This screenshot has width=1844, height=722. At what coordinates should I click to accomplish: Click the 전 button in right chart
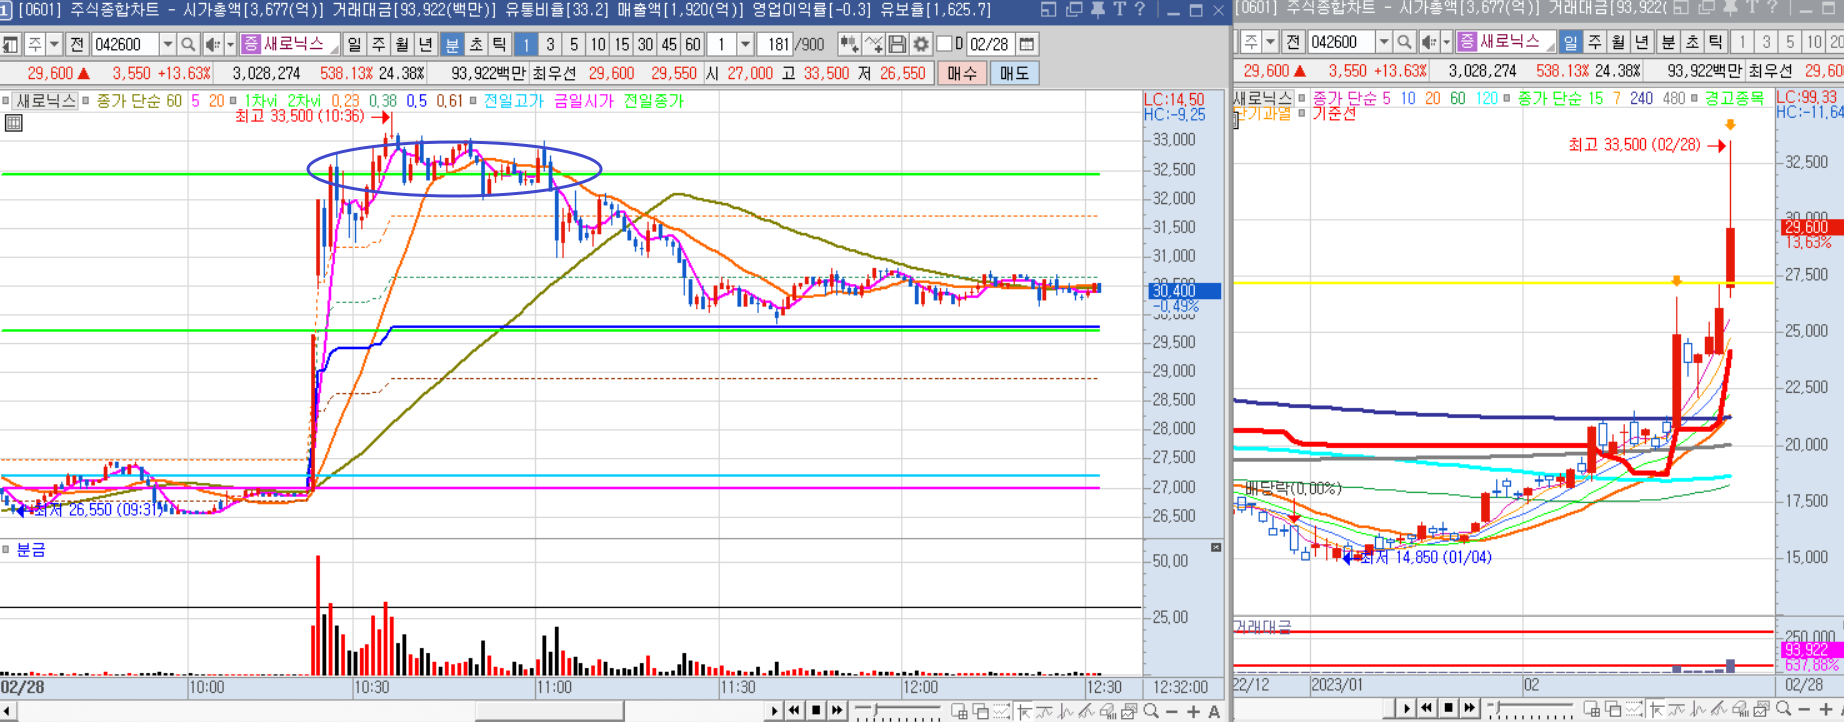tap(1293, 42)
